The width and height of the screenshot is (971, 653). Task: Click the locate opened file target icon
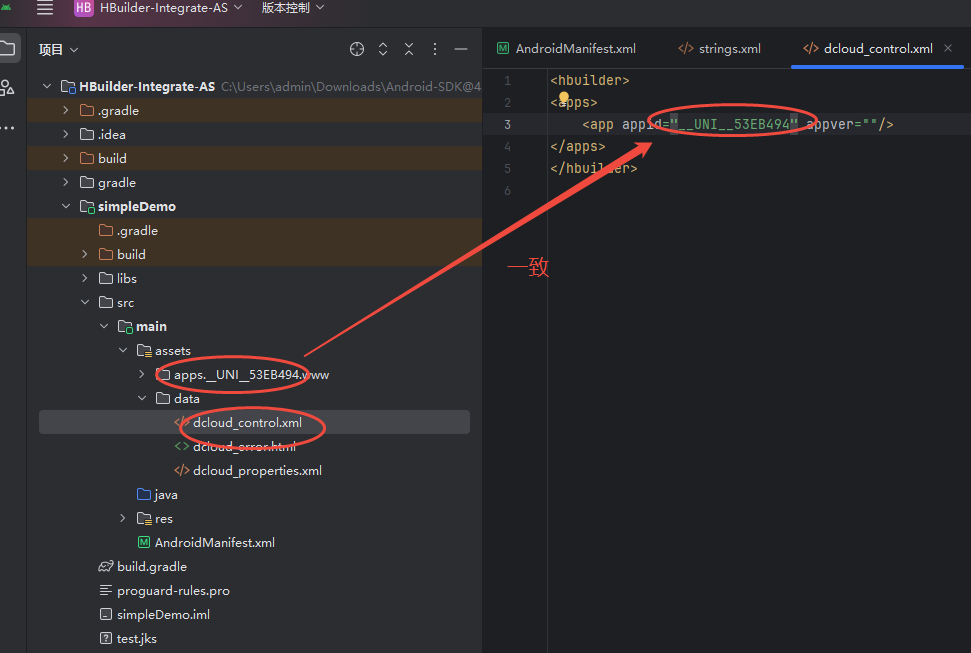tap(357, 49)
